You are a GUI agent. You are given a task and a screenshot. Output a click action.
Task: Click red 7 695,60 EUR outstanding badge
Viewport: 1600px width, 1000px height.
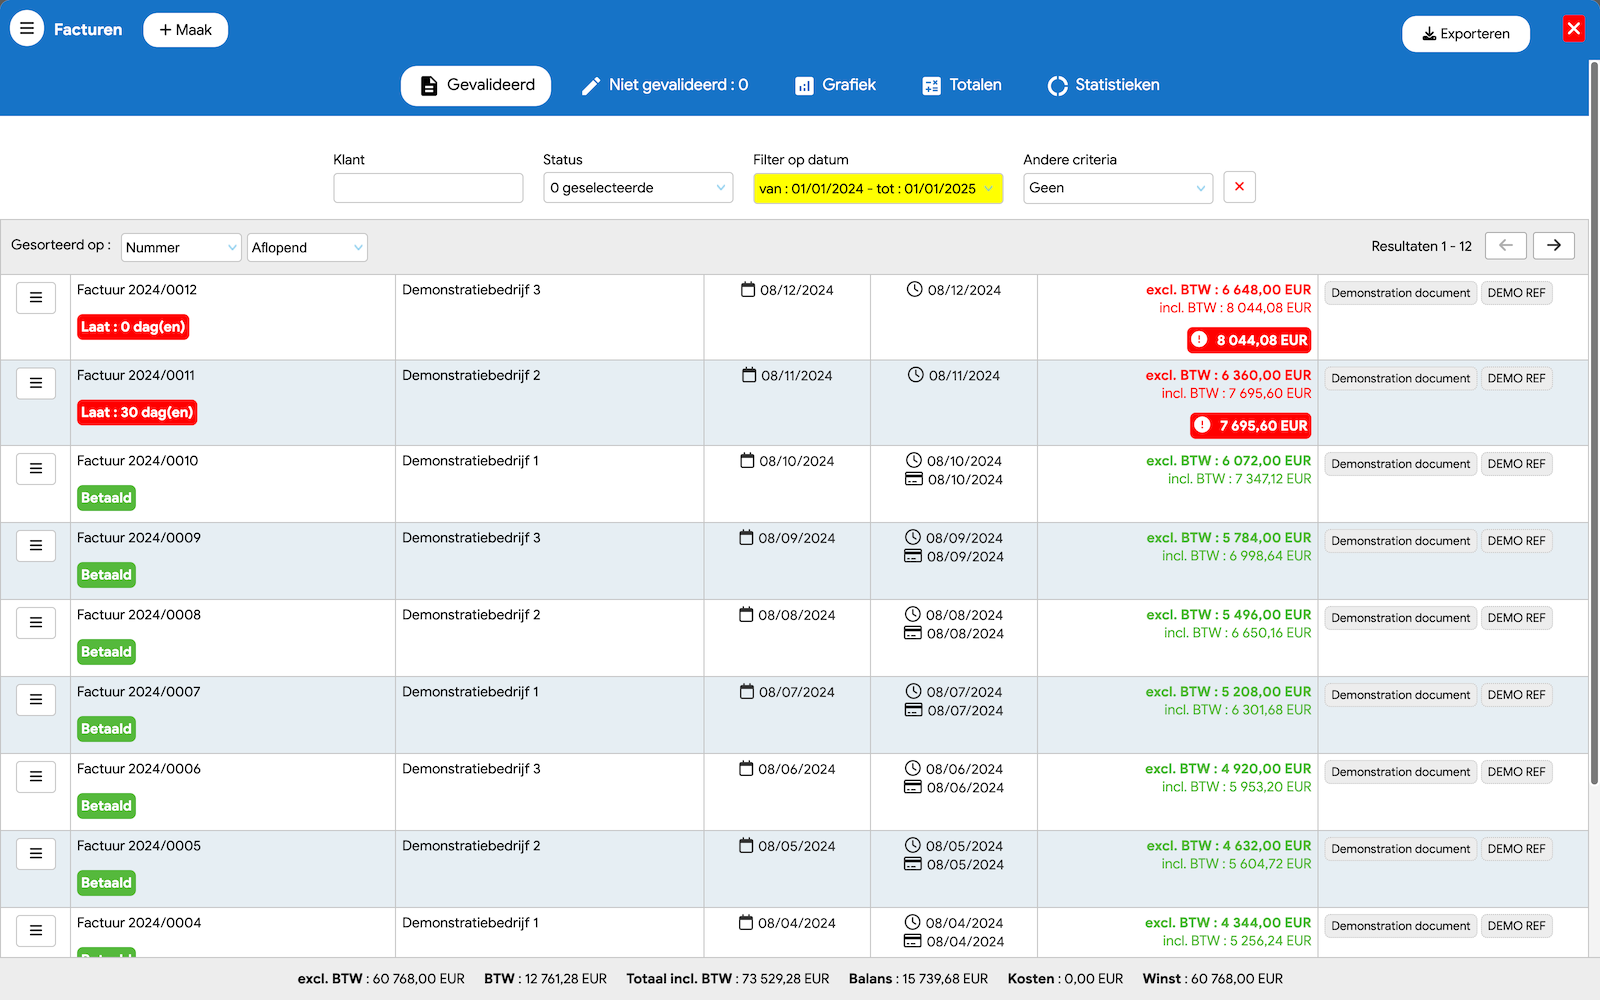1251,425
